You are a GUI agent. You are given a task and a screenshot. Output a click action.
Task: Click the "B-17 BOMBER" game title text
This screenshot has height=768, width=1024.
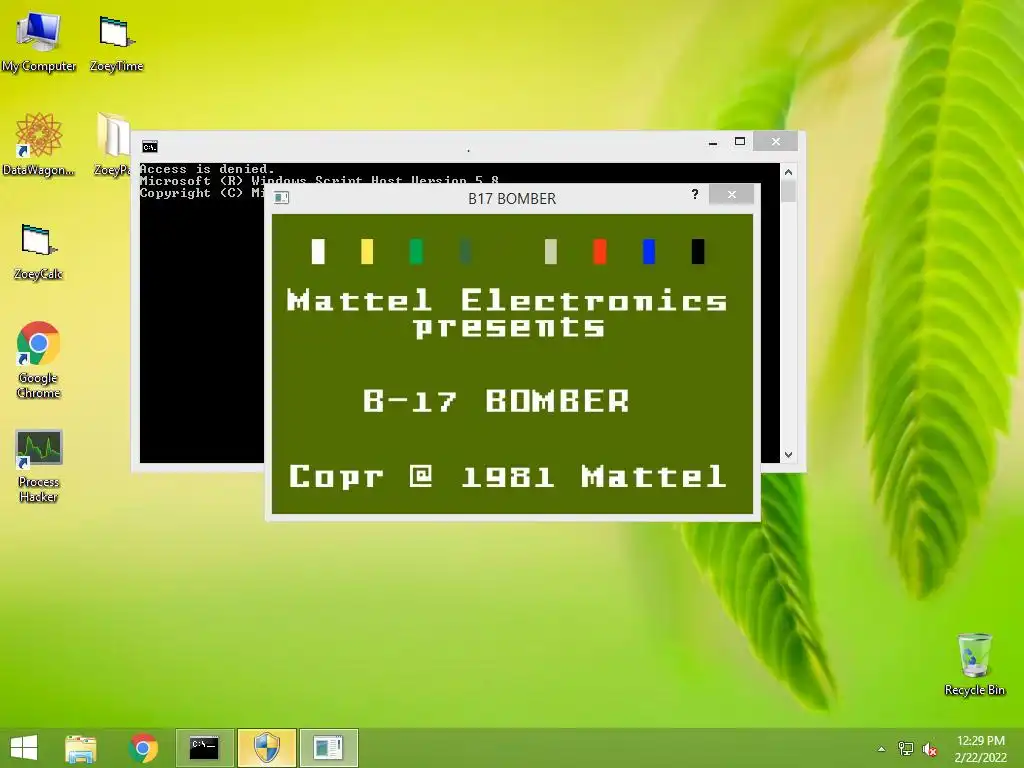coord(496,401)
